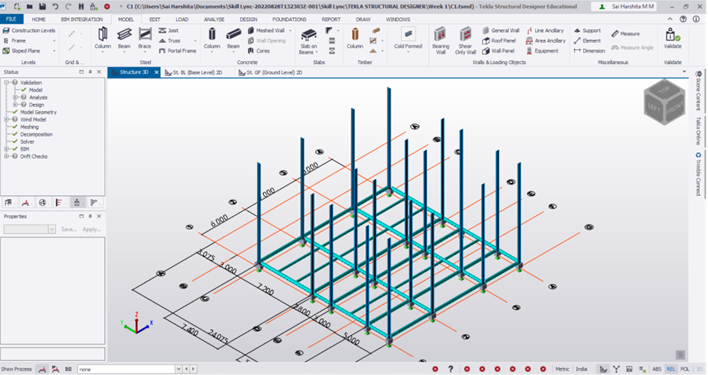Toggle REL coordinate mode in status bar
This screenshot has width=708, height=375.
pos(671,369)
